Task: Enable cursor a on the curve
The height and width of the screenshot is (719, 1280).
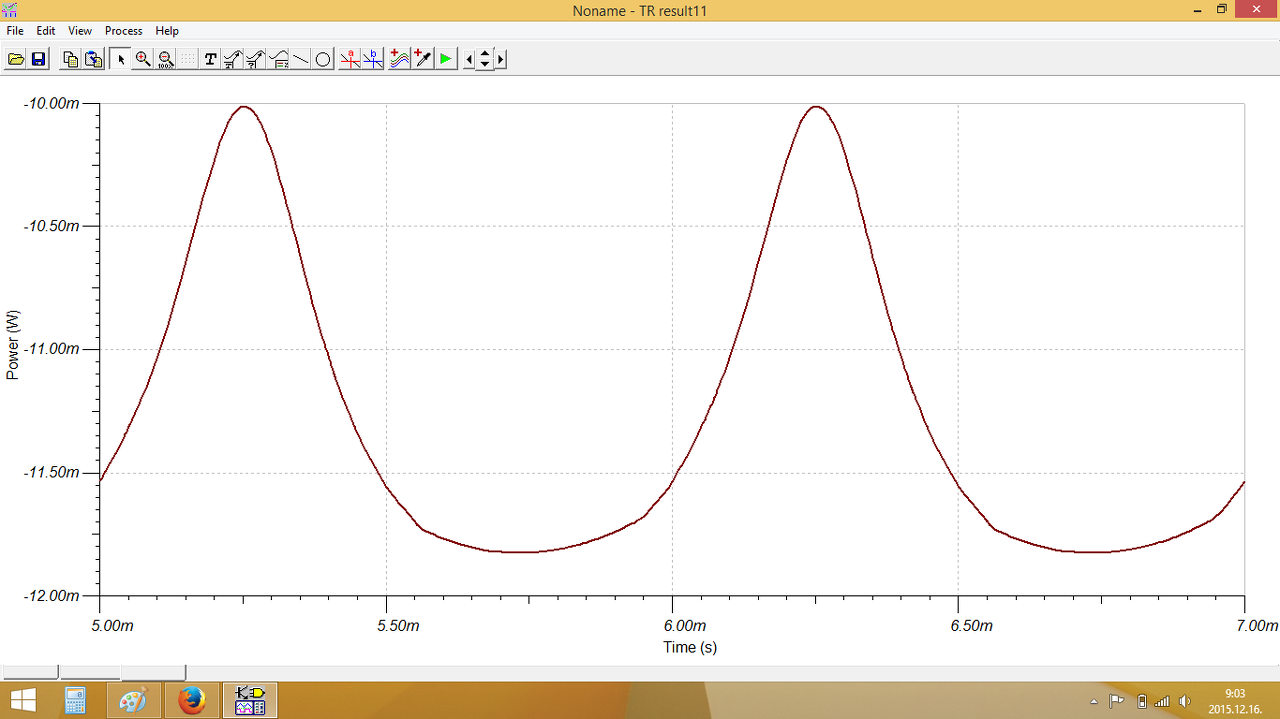Action: point(350,59)
